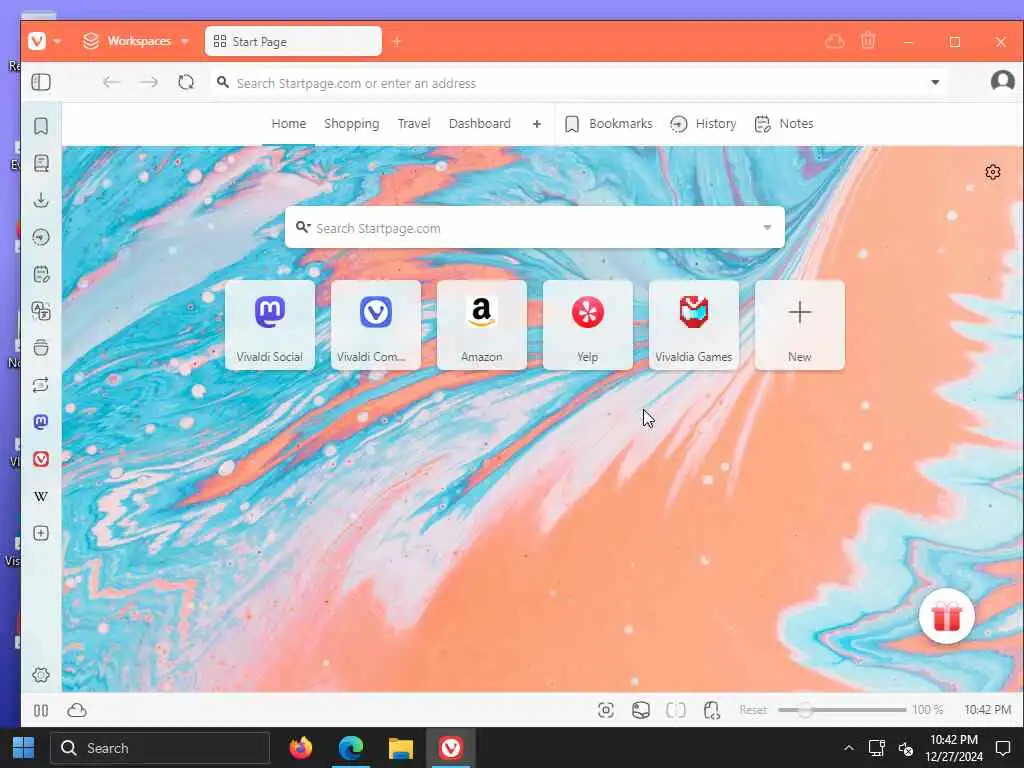
Task: Click the Search Startpage.com search field
Action: (535, 227)
